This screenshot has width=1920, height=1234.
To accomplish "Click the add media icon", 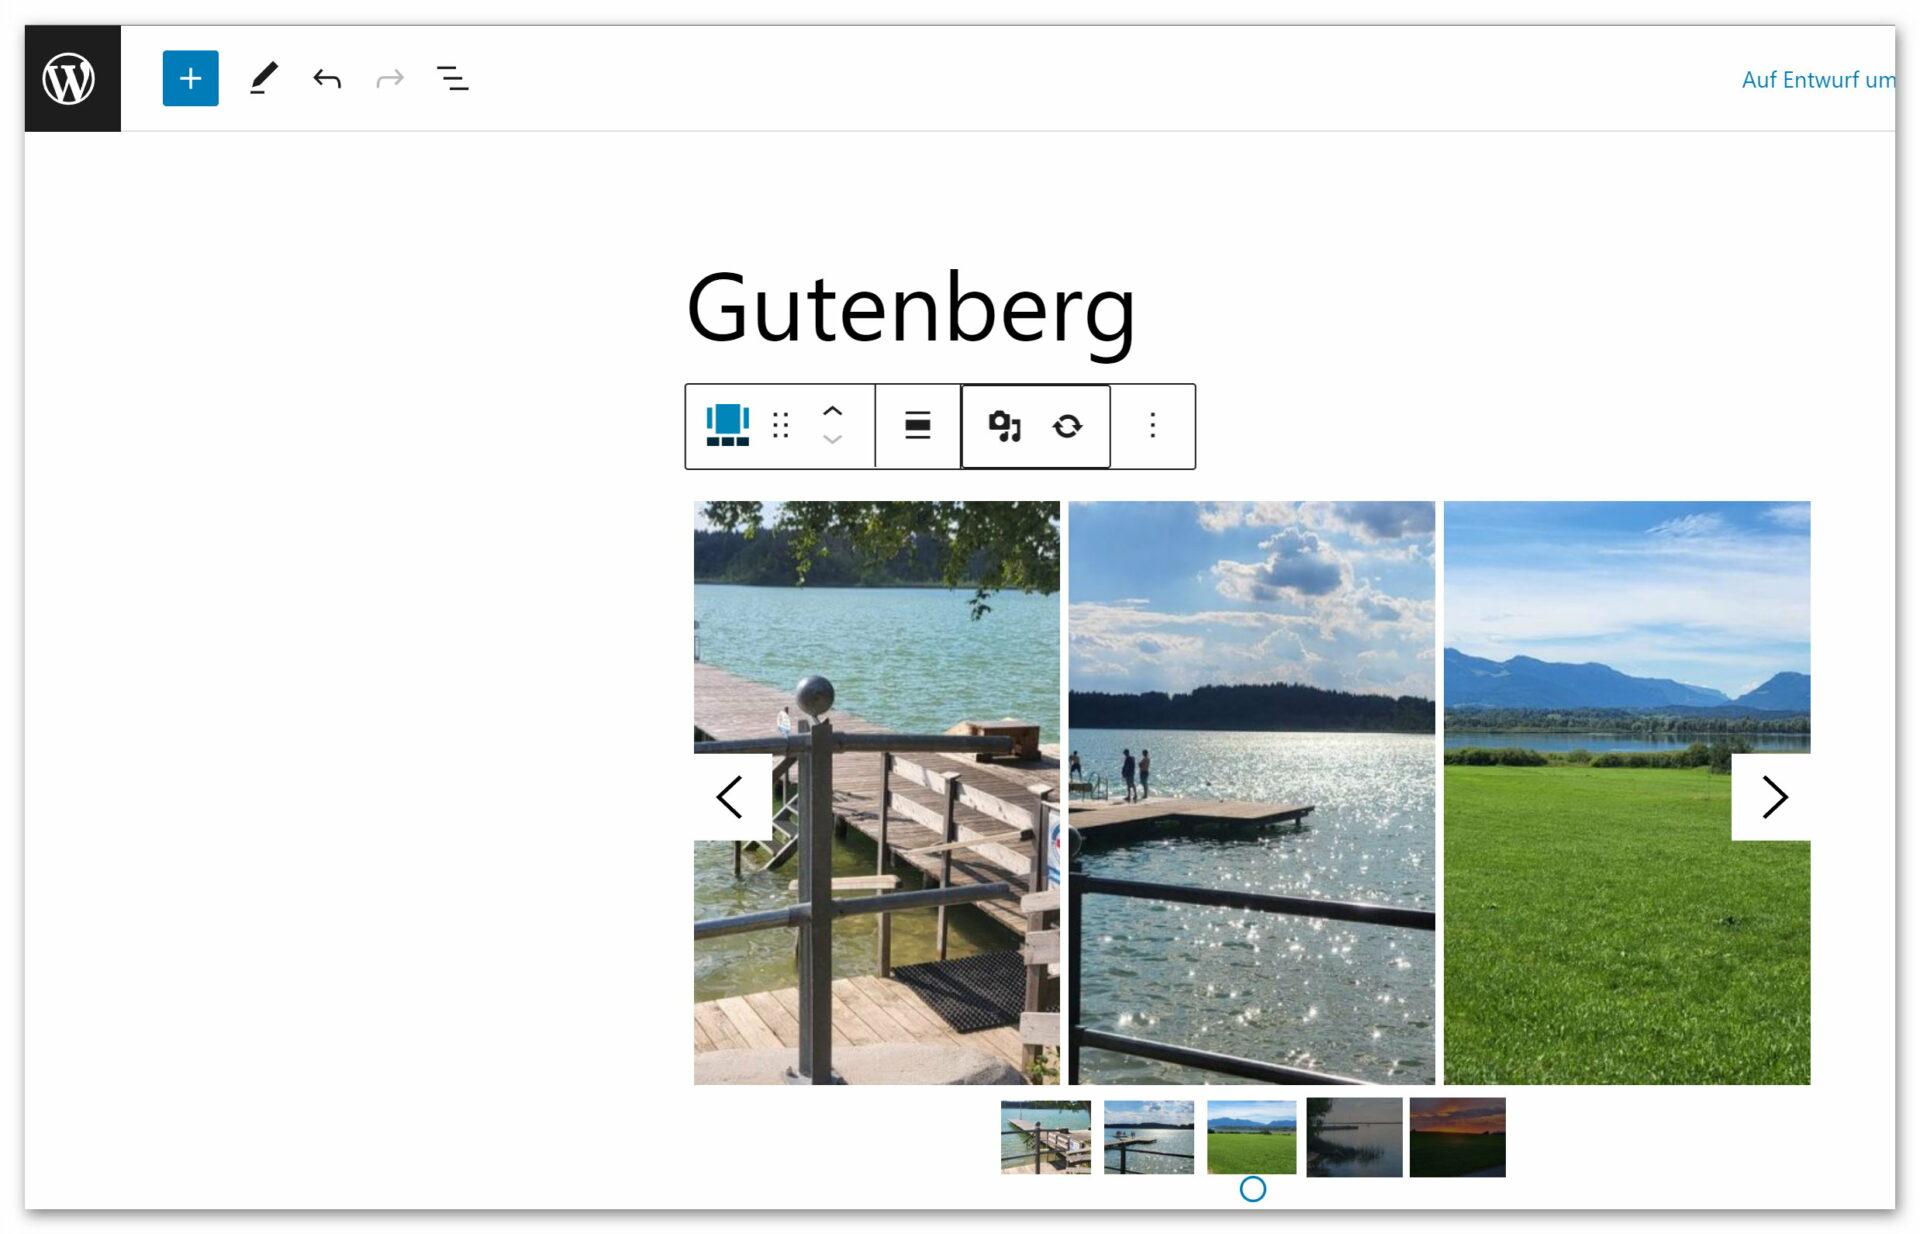I will [1004, 426].
